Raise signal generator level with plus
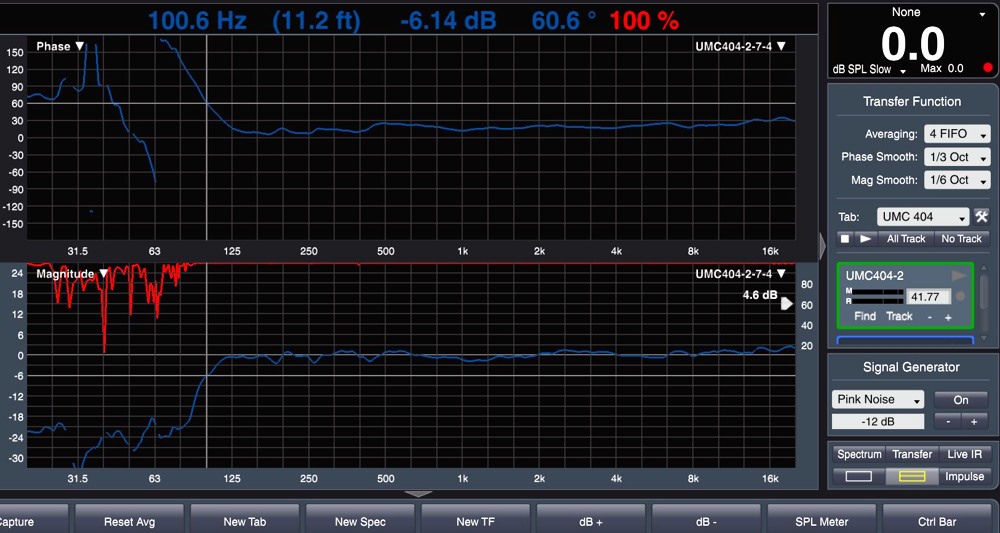This screenshot has height=533, width=1000. (974, 422)
